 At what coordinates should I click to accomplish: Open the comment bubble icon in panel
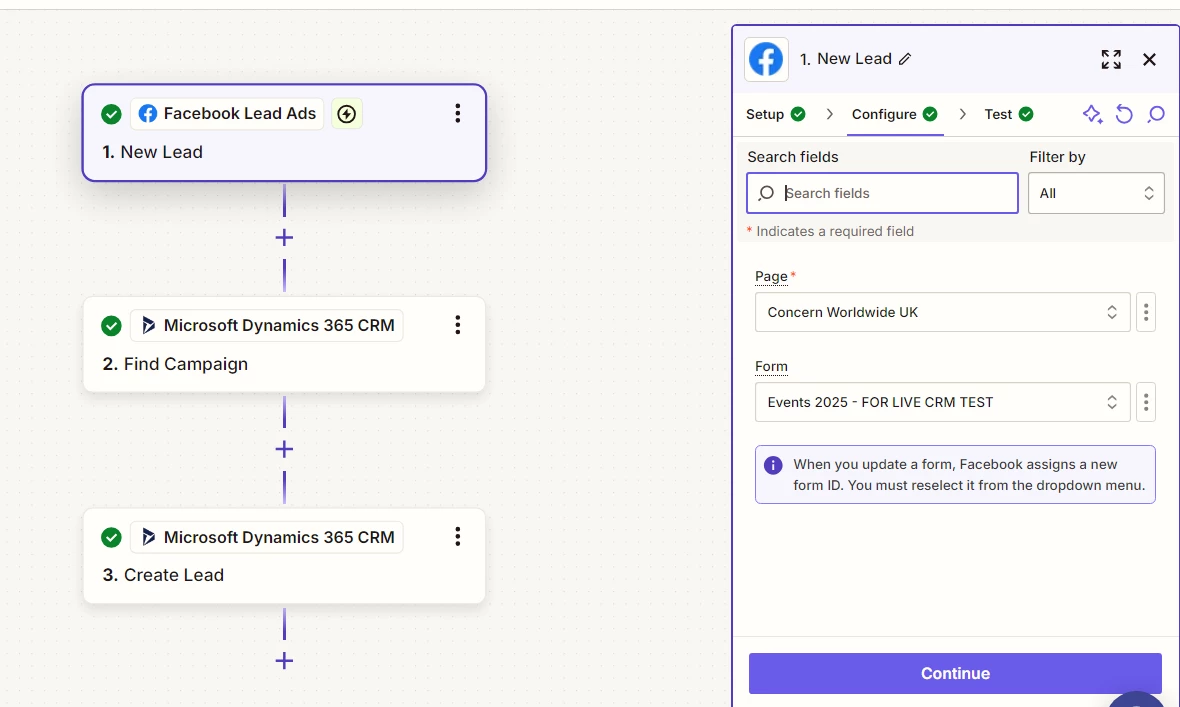1156,114
